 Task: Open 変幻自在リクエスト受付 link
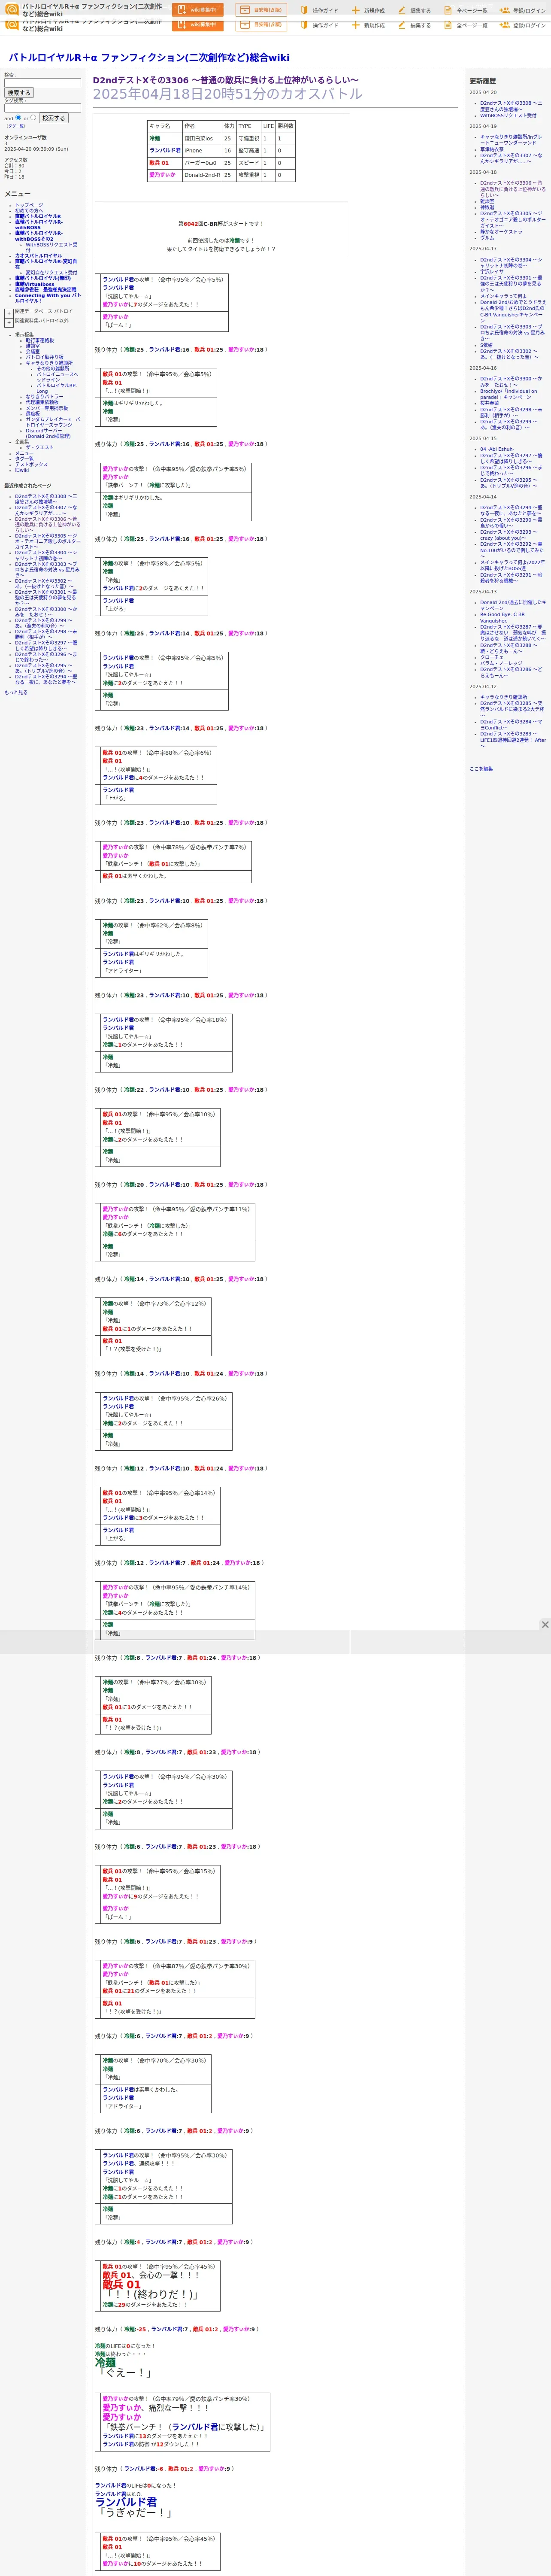click(x=51, y=273)
